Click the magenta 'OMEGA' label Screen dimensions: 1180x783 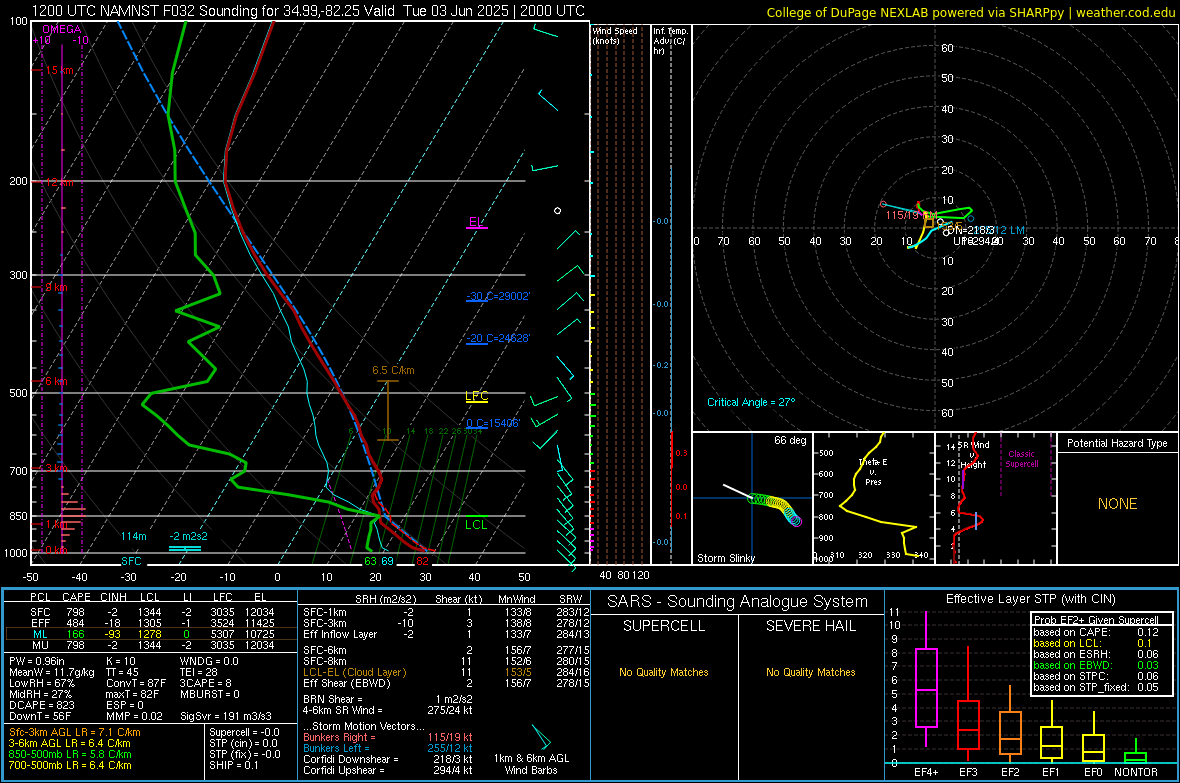click(x=62, y=29)
